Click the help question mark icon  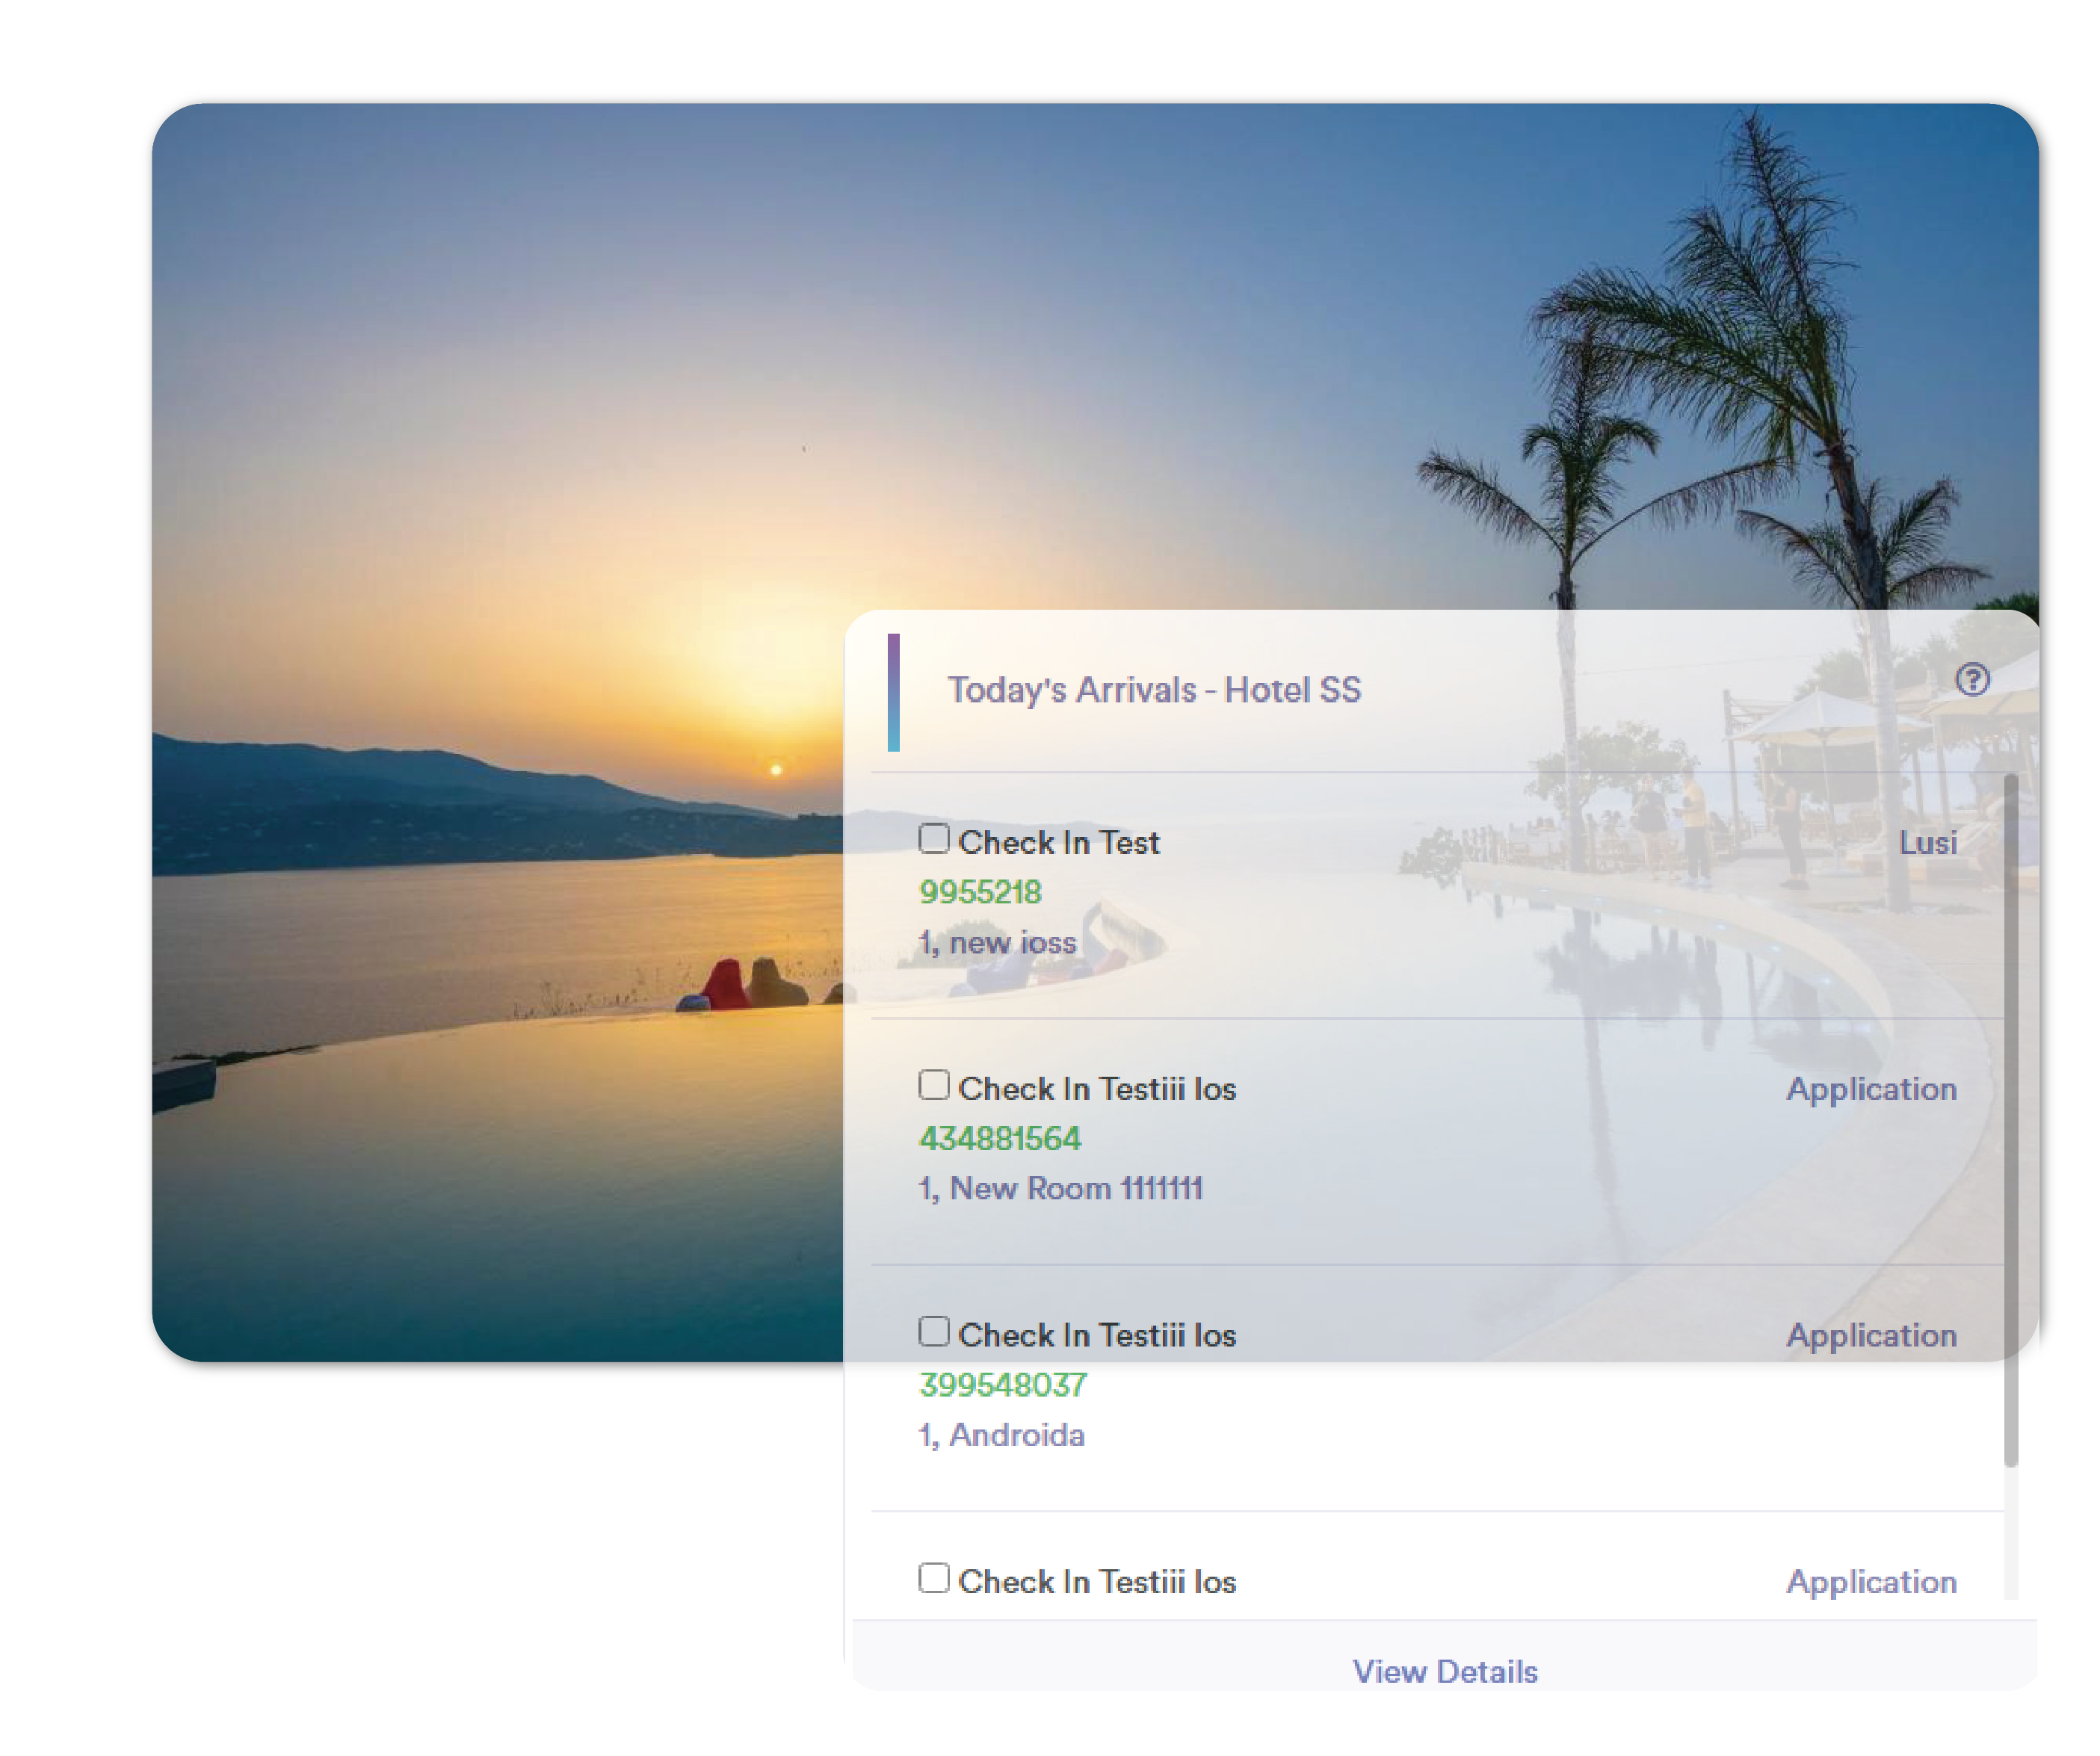click(x=1972, y=680)
